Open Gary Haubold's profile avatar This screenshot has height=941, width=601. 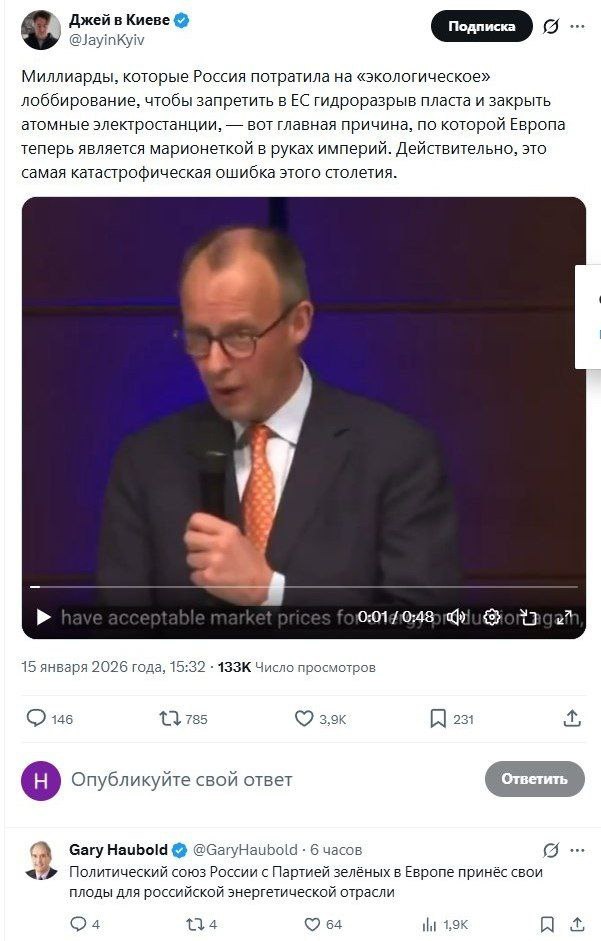click(x=41, y=860)
